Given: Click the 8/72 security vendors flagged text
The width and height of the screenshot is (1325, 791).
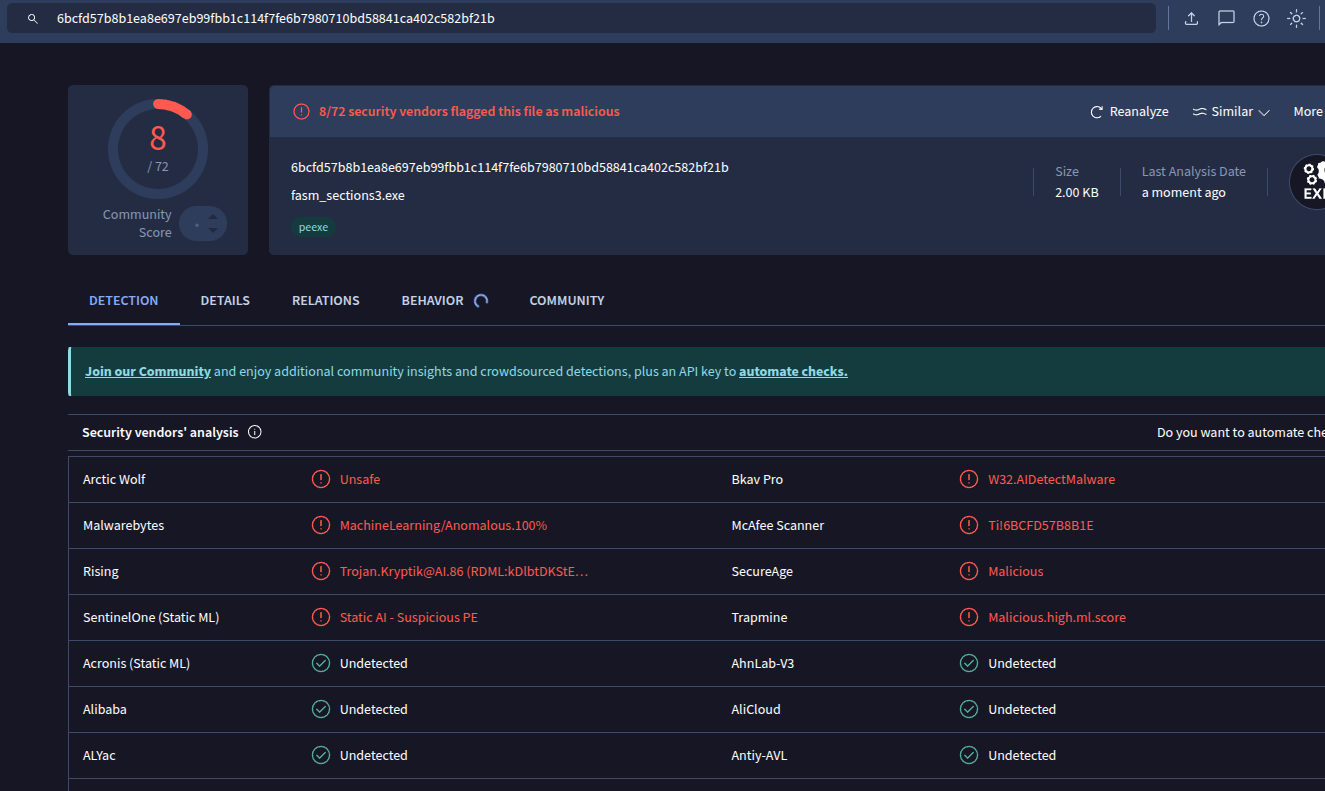Looking at the screenshot, I should 469,112.
